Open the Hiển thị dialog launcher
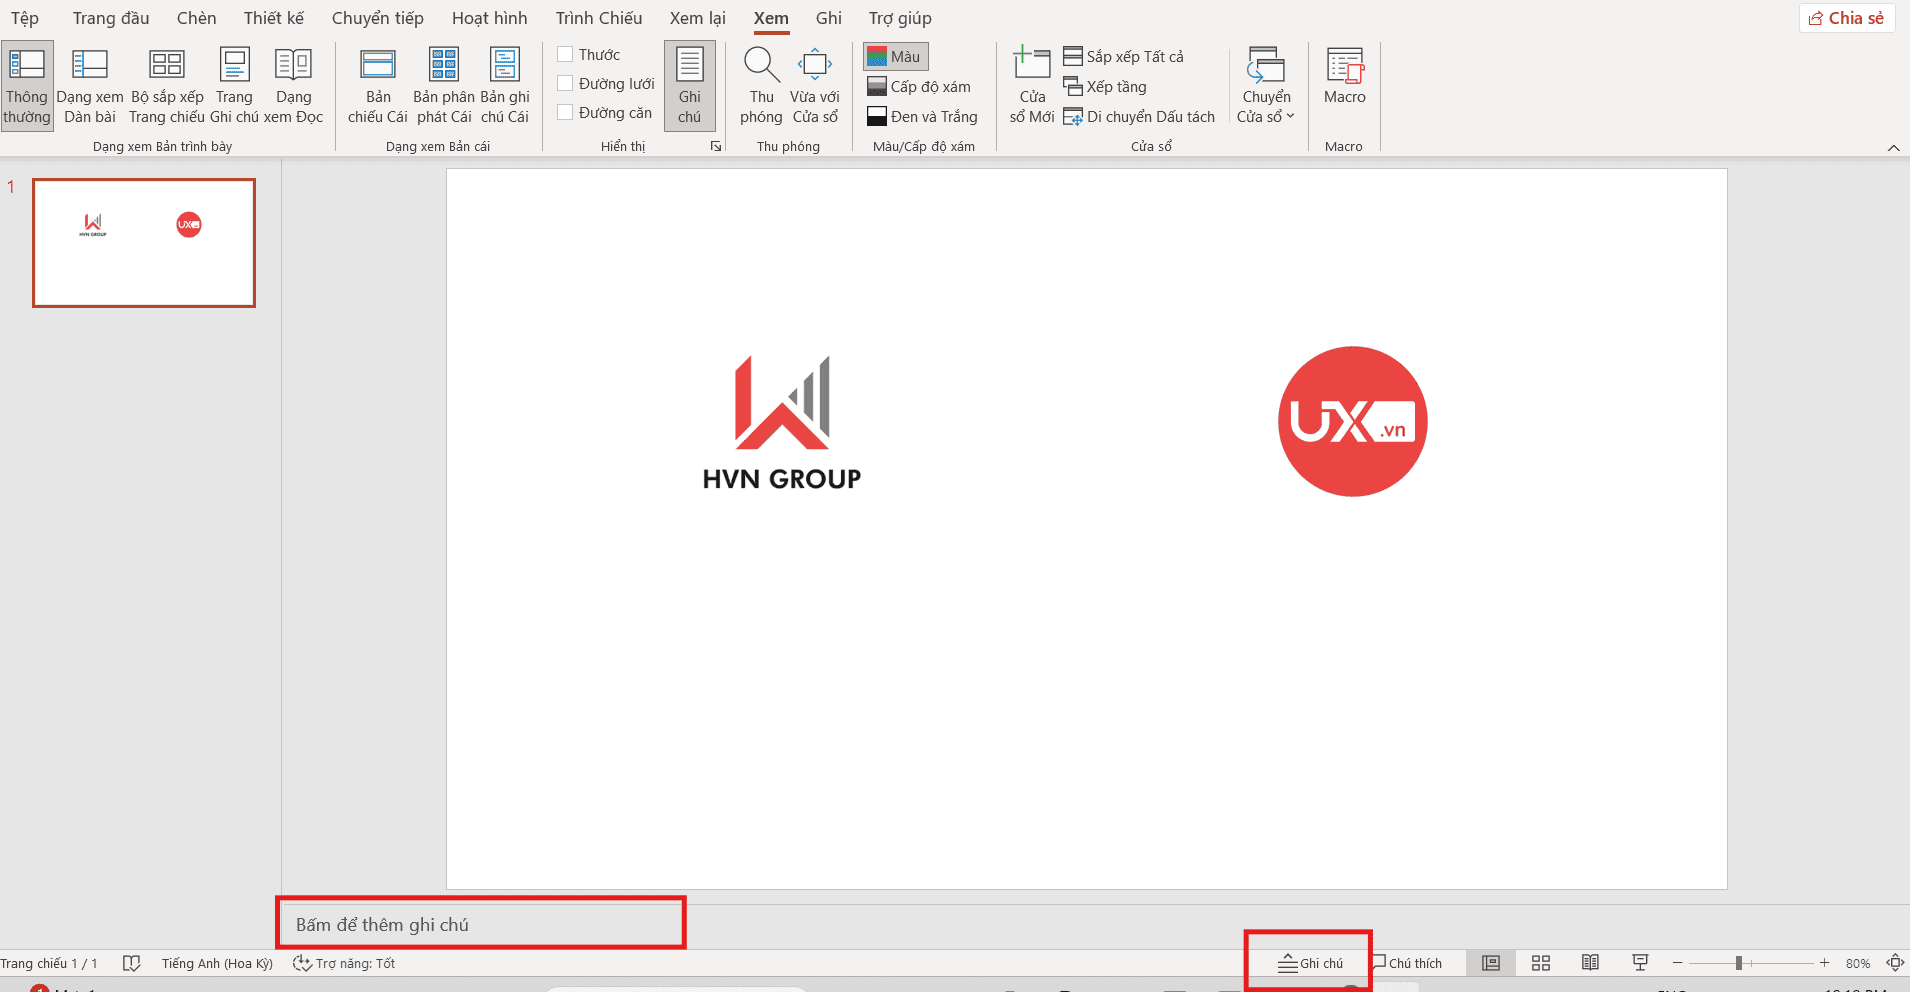1910x992 pixels. (x=716, y=146)
